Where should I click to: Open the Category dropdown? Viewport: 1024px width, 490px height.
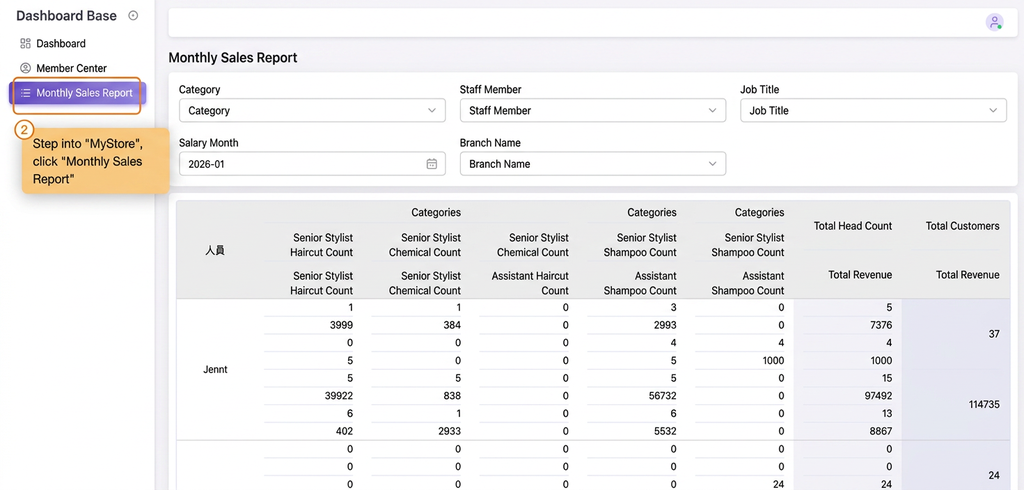[x=312, y=110]
